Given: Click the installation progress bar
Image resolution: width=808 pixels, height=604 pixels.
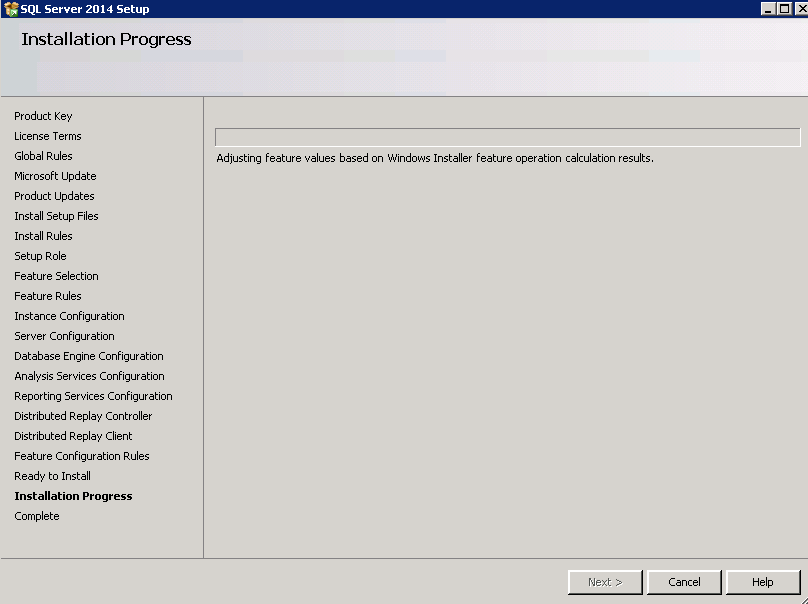Looking at the screenshot, I should [508, 137].
